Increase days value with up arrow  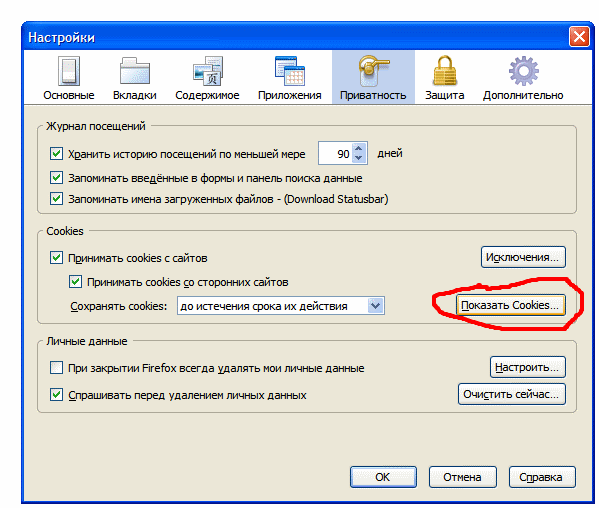tap(359, 148)
